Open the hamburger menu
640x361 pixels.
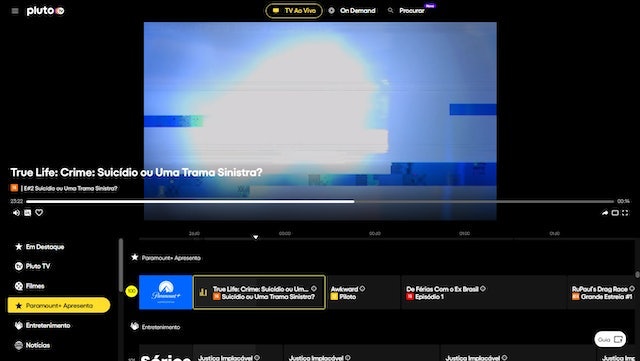click(15, 11)
